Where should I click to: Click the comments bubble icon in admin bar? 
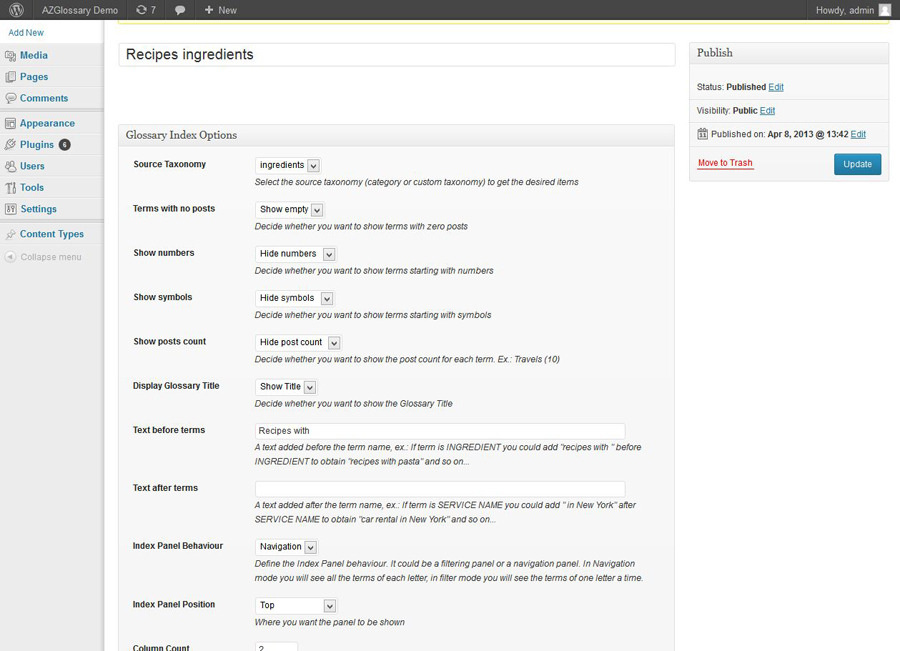180,10
